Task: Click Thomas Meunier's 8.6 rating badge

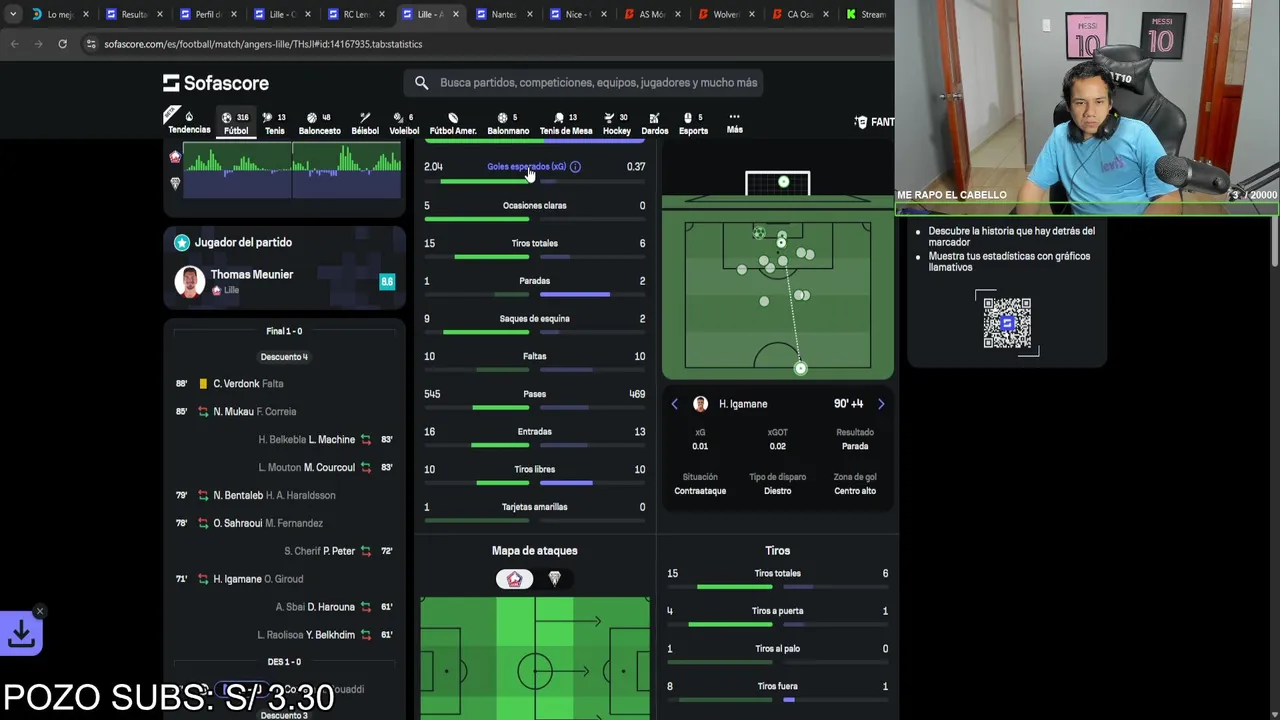Action: tap(387, 282)
